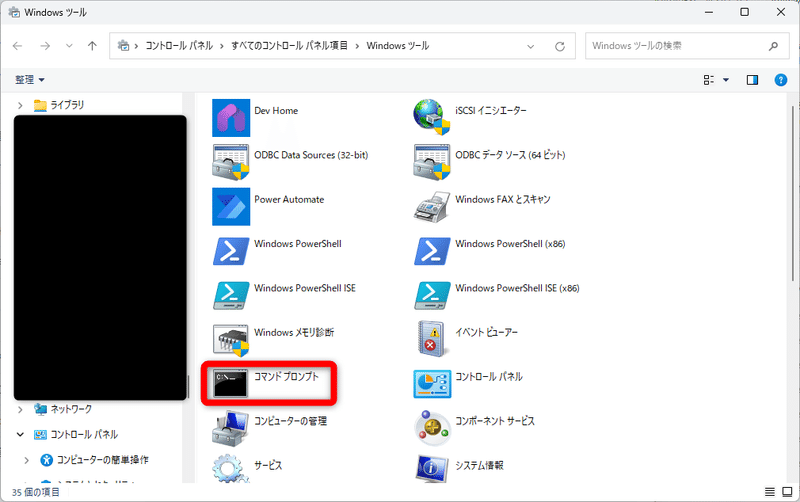Open the システム情報 icon
The width and height of the screenshot is (800, 502).
pyautogui.click(x=432, y=468)
